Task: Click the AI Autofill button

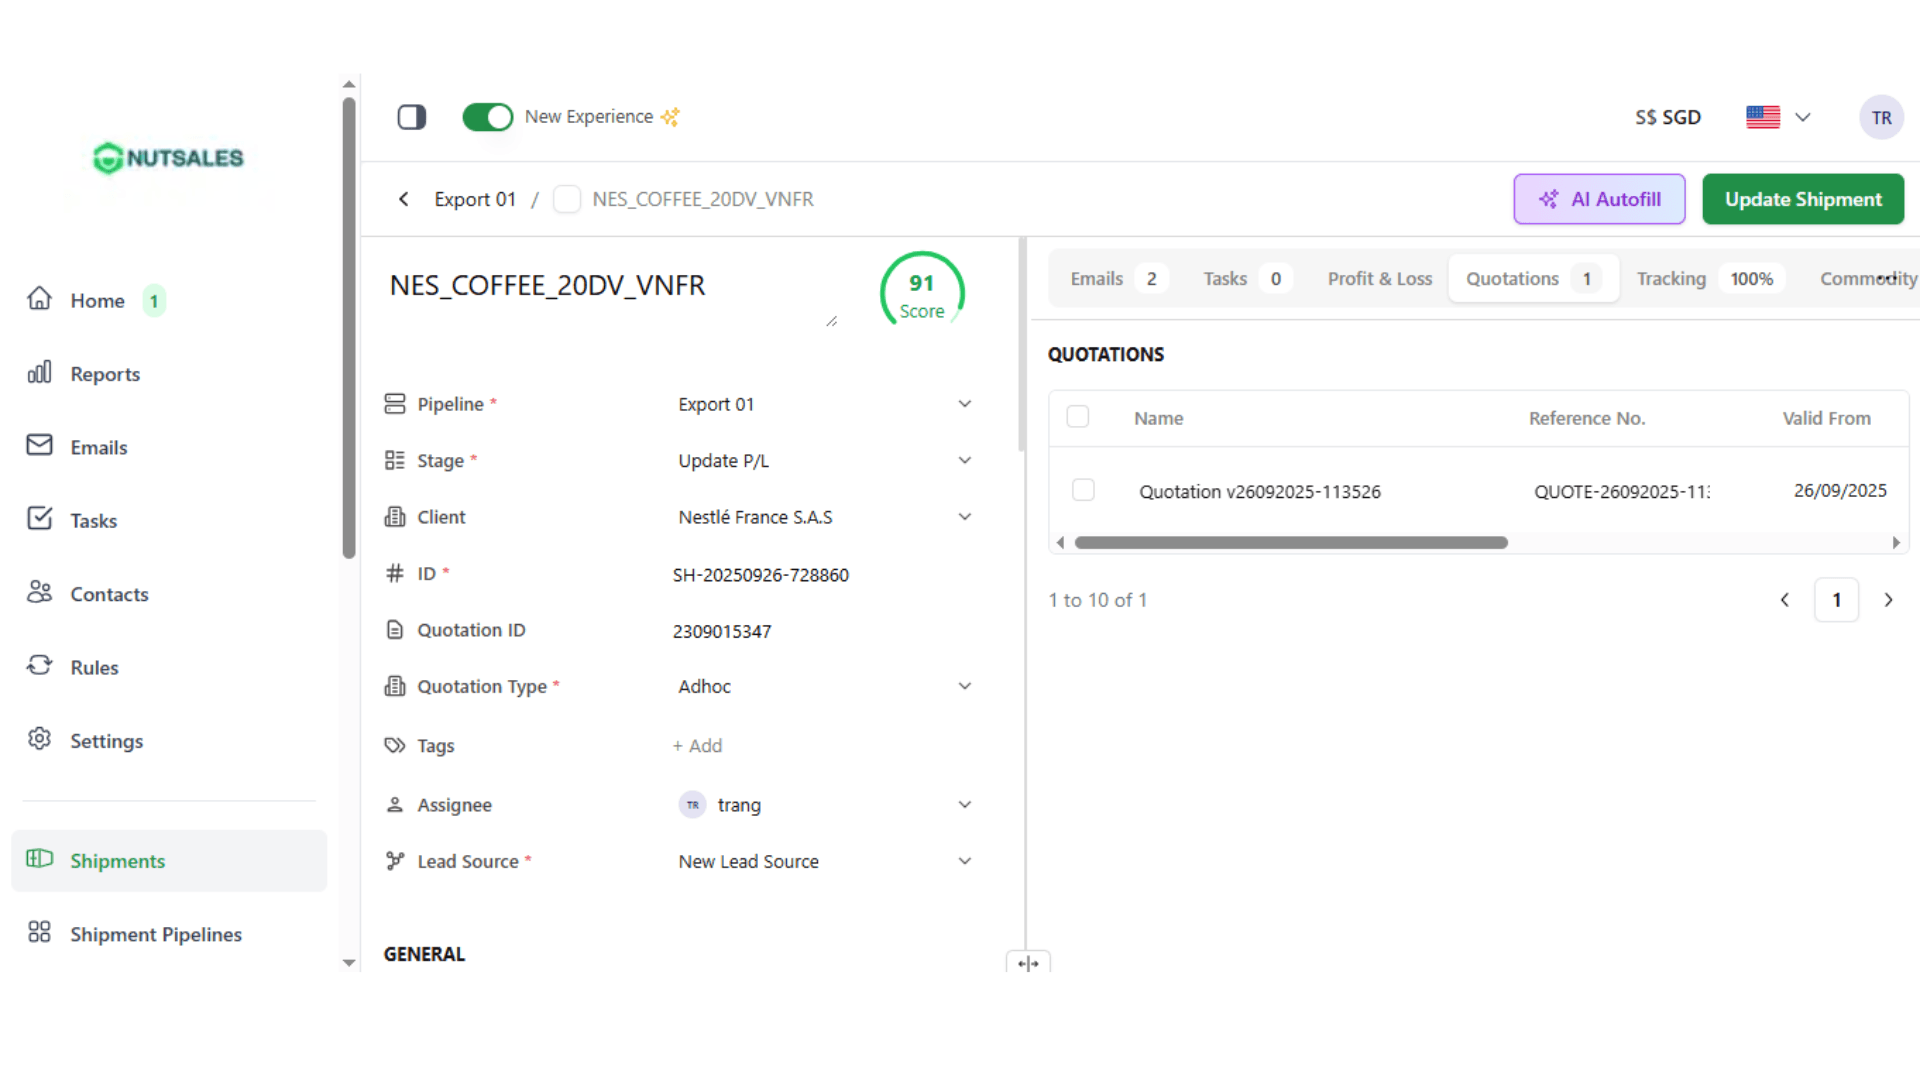Action: click(1599, 199)
